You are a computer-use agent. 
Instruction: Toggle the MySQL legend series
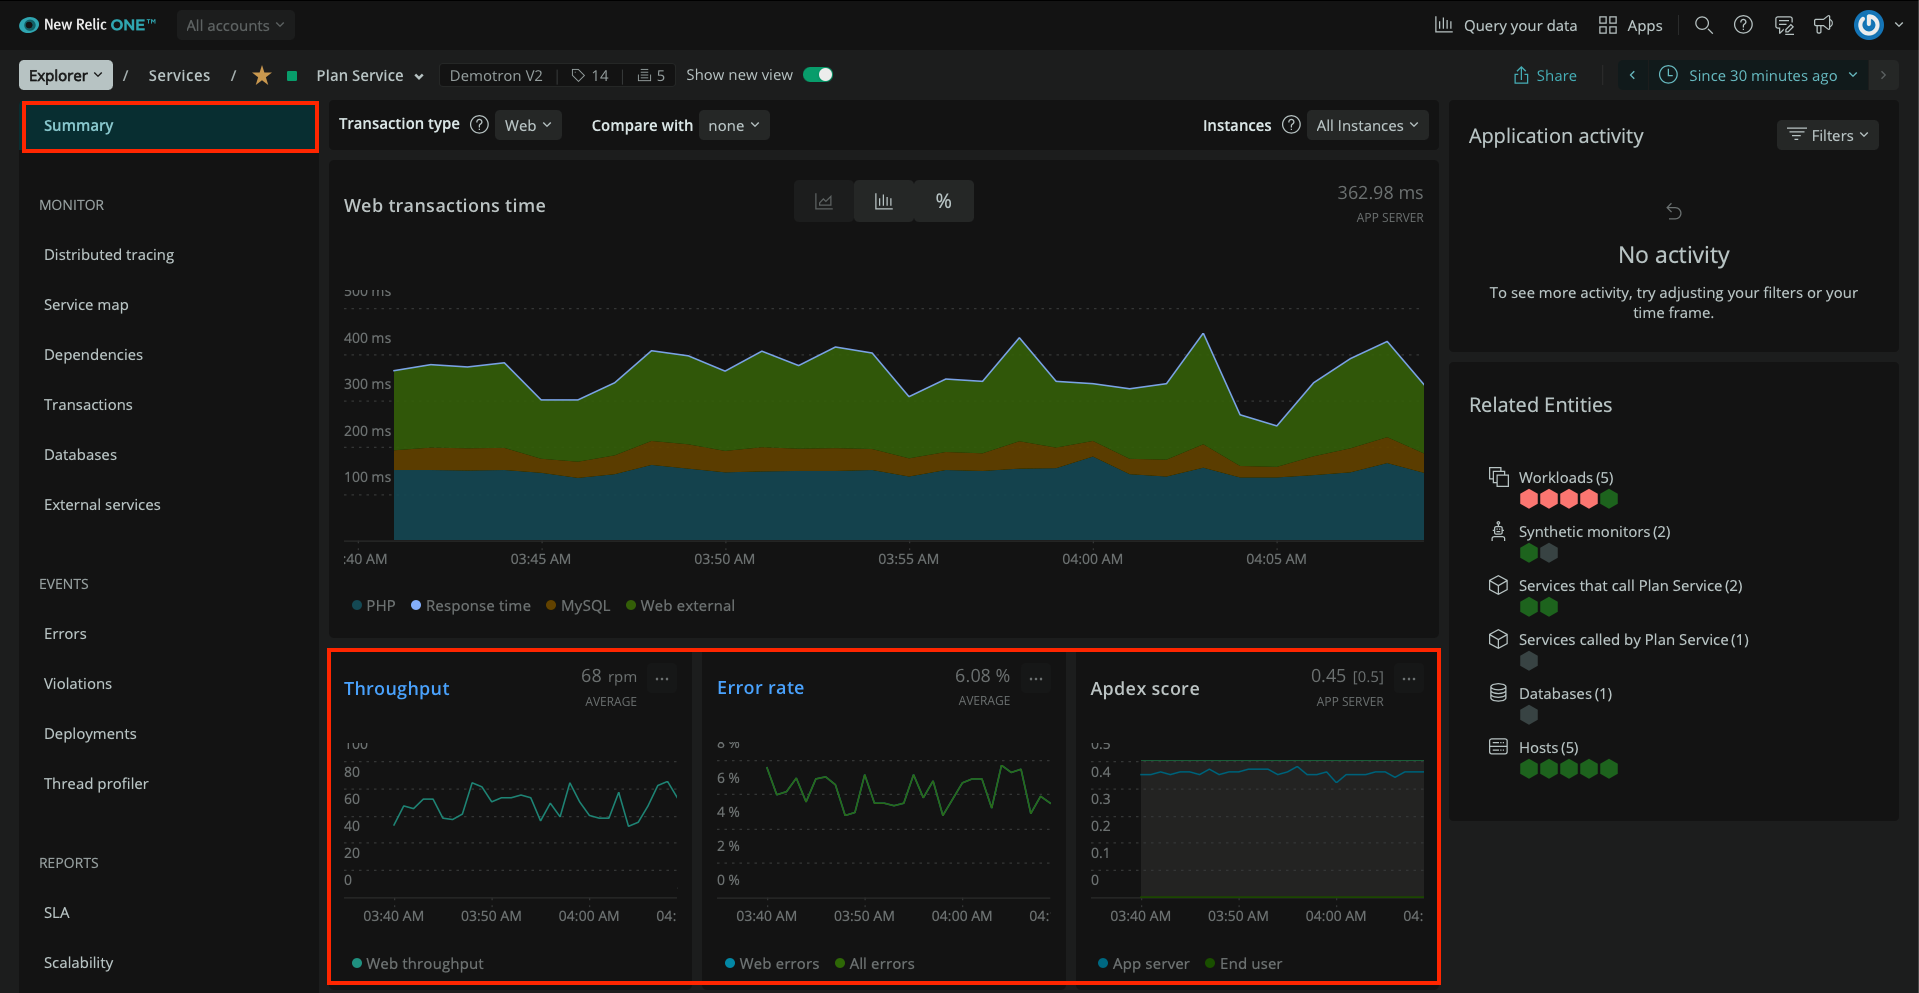578,605
